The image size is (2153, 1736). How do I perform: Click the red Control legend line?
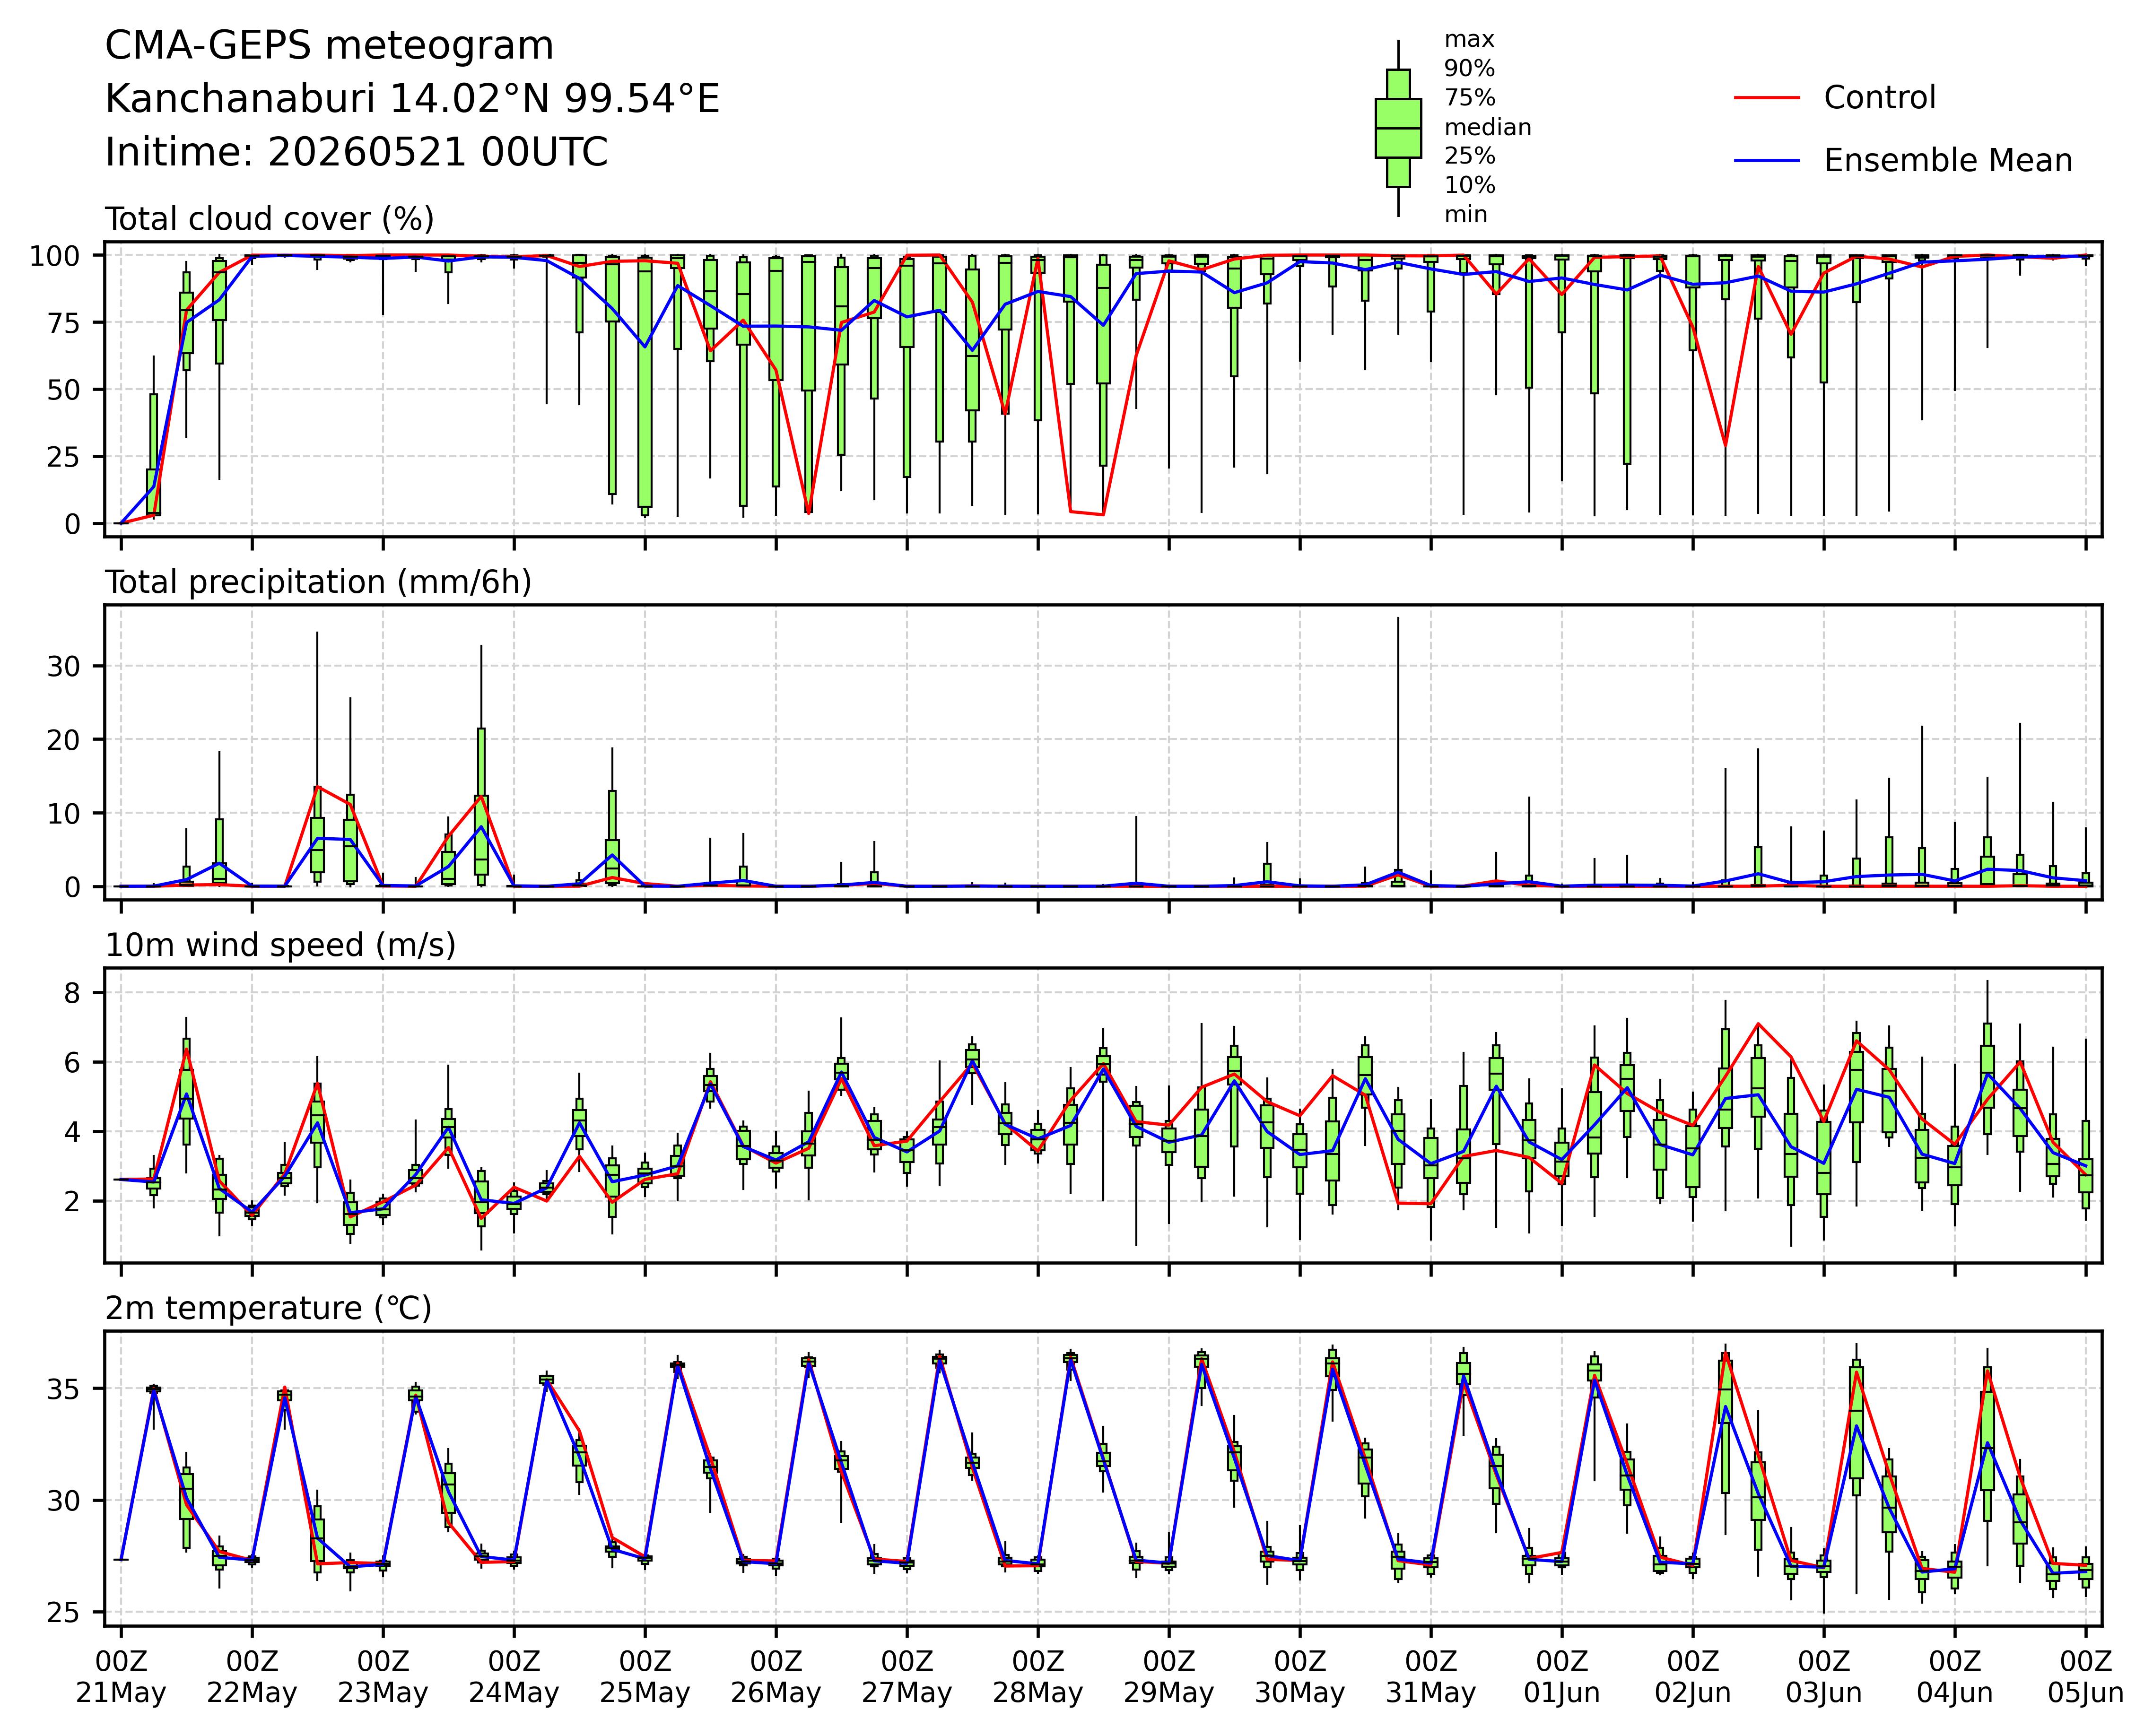coord(1767,98)
